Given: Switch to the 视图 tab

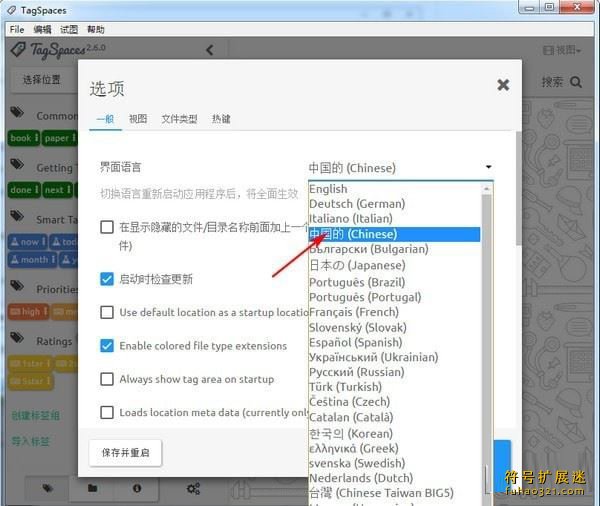Looking at the screenshot, I should coord(138,119).
